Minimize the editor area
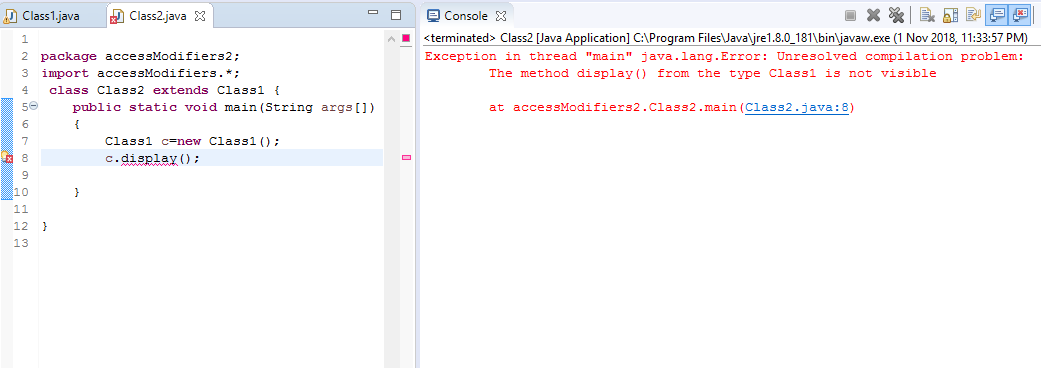Viewport: 1041px width, 368px height. tap(373, 13)
